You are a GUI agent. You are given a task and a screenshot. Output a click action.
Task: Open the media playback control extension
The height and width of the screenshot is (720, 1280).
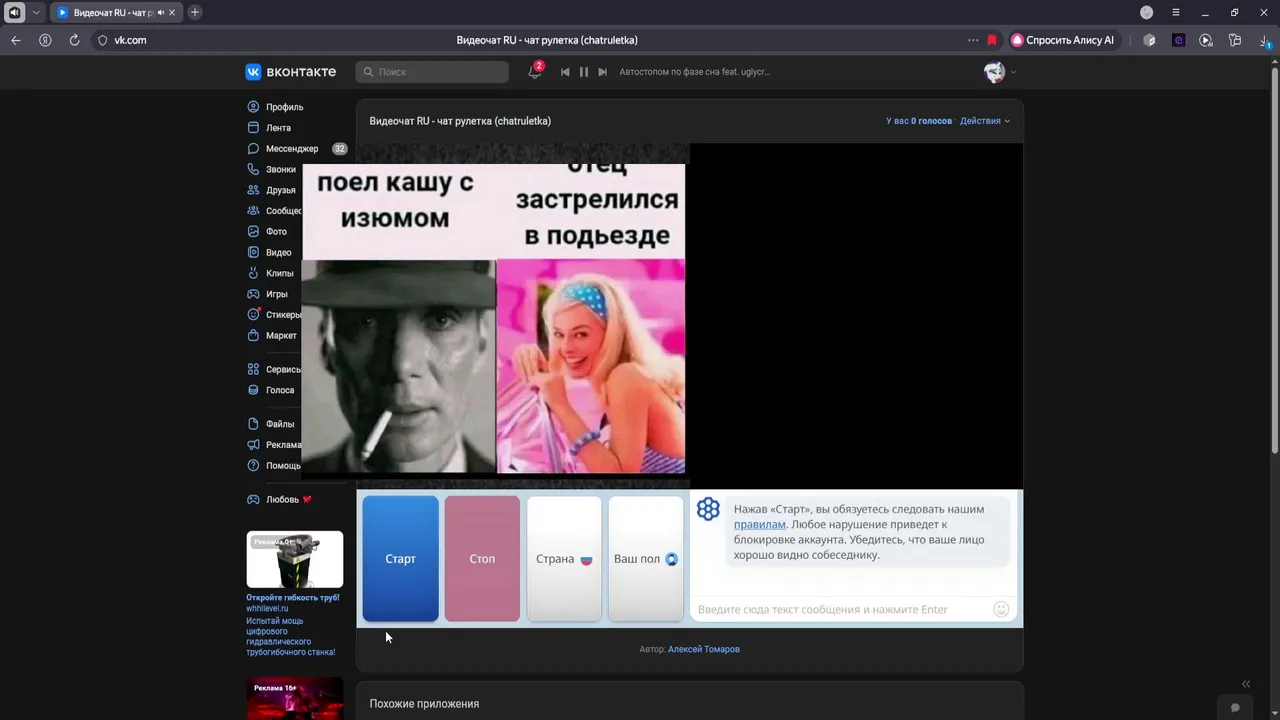tap(1206, 40)
